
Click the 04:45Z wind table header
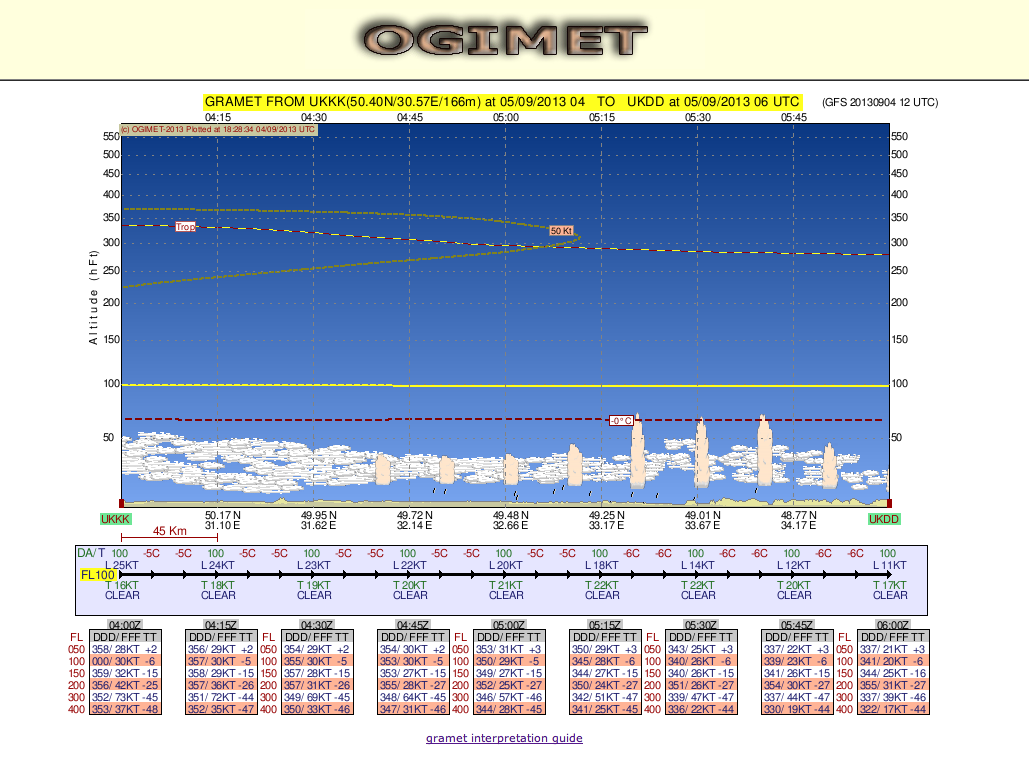[410, 624]
